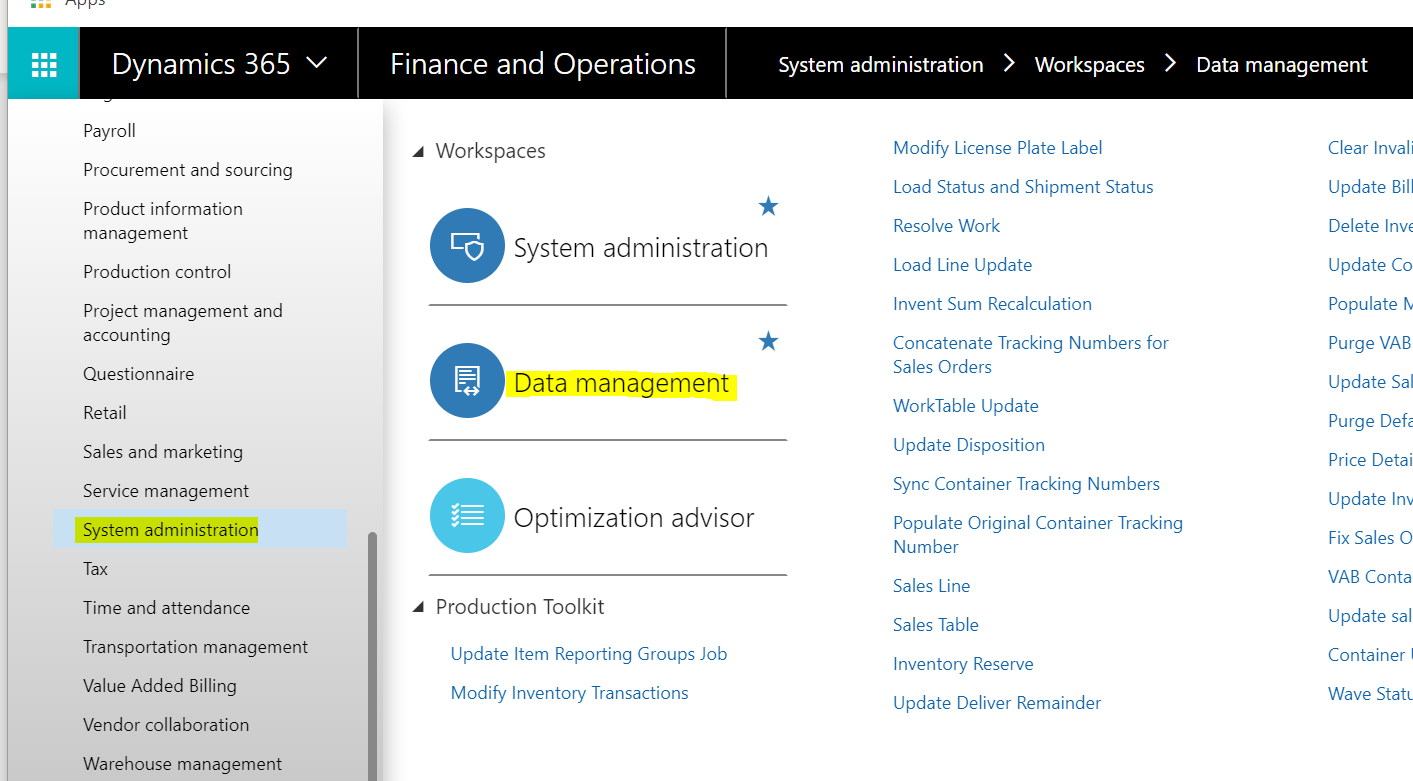
Task: Open the Dynamics 365 dropdown chevron
Action: (x=317, y=62)
